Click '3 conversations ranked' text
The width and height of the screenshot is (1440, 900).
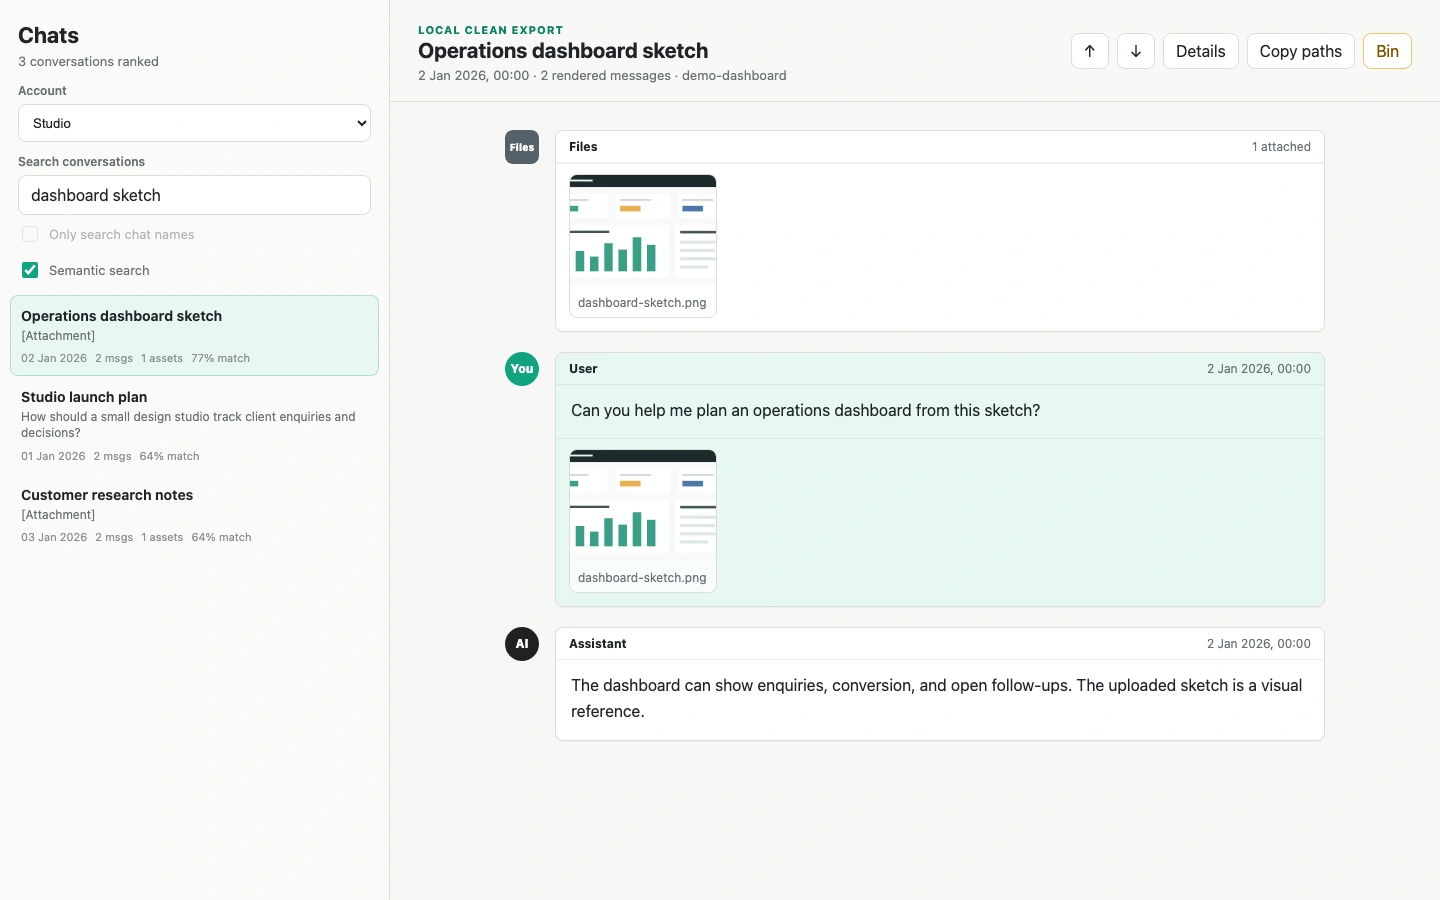[x=88, y=62]
